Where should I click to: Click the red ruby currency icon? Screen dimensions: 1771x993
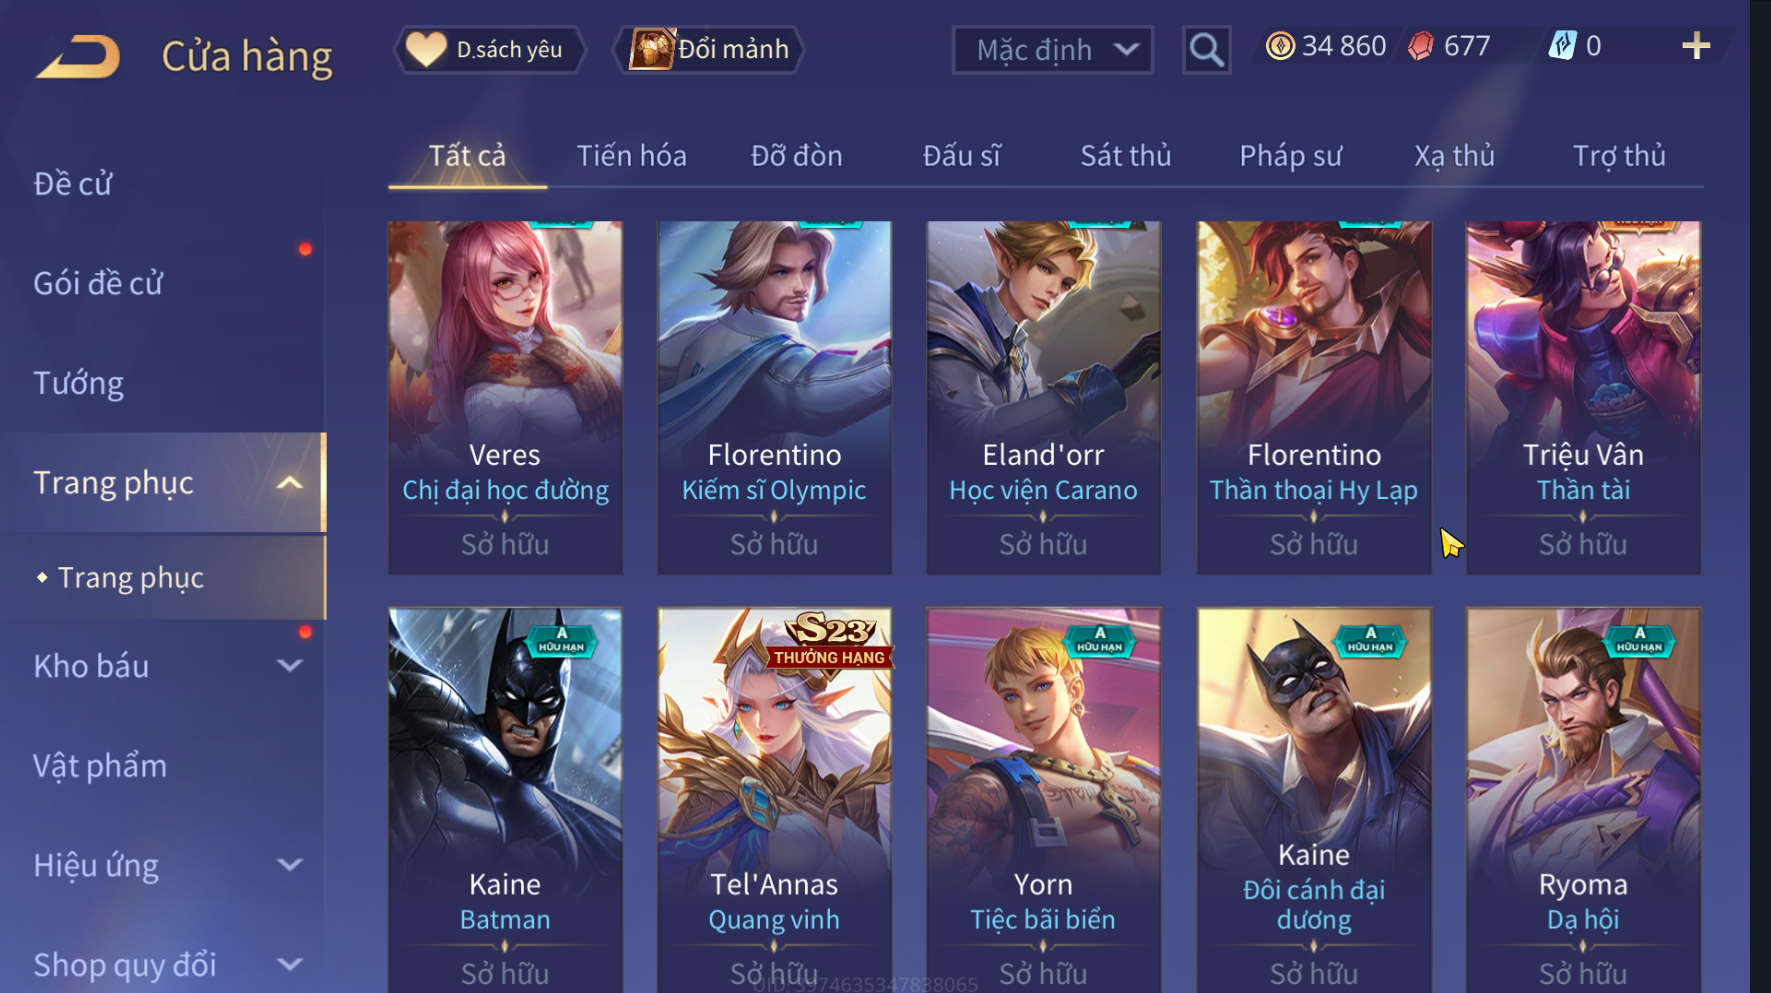tap(1420, 46)
